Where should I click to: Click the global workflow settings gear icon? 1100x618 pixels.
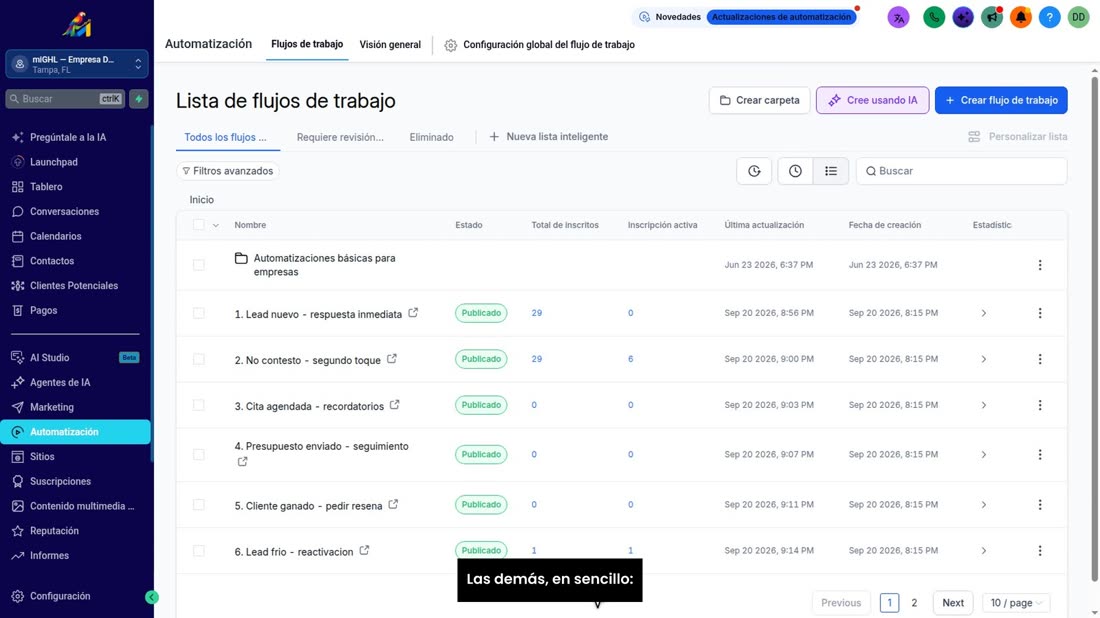pos(450,45)
